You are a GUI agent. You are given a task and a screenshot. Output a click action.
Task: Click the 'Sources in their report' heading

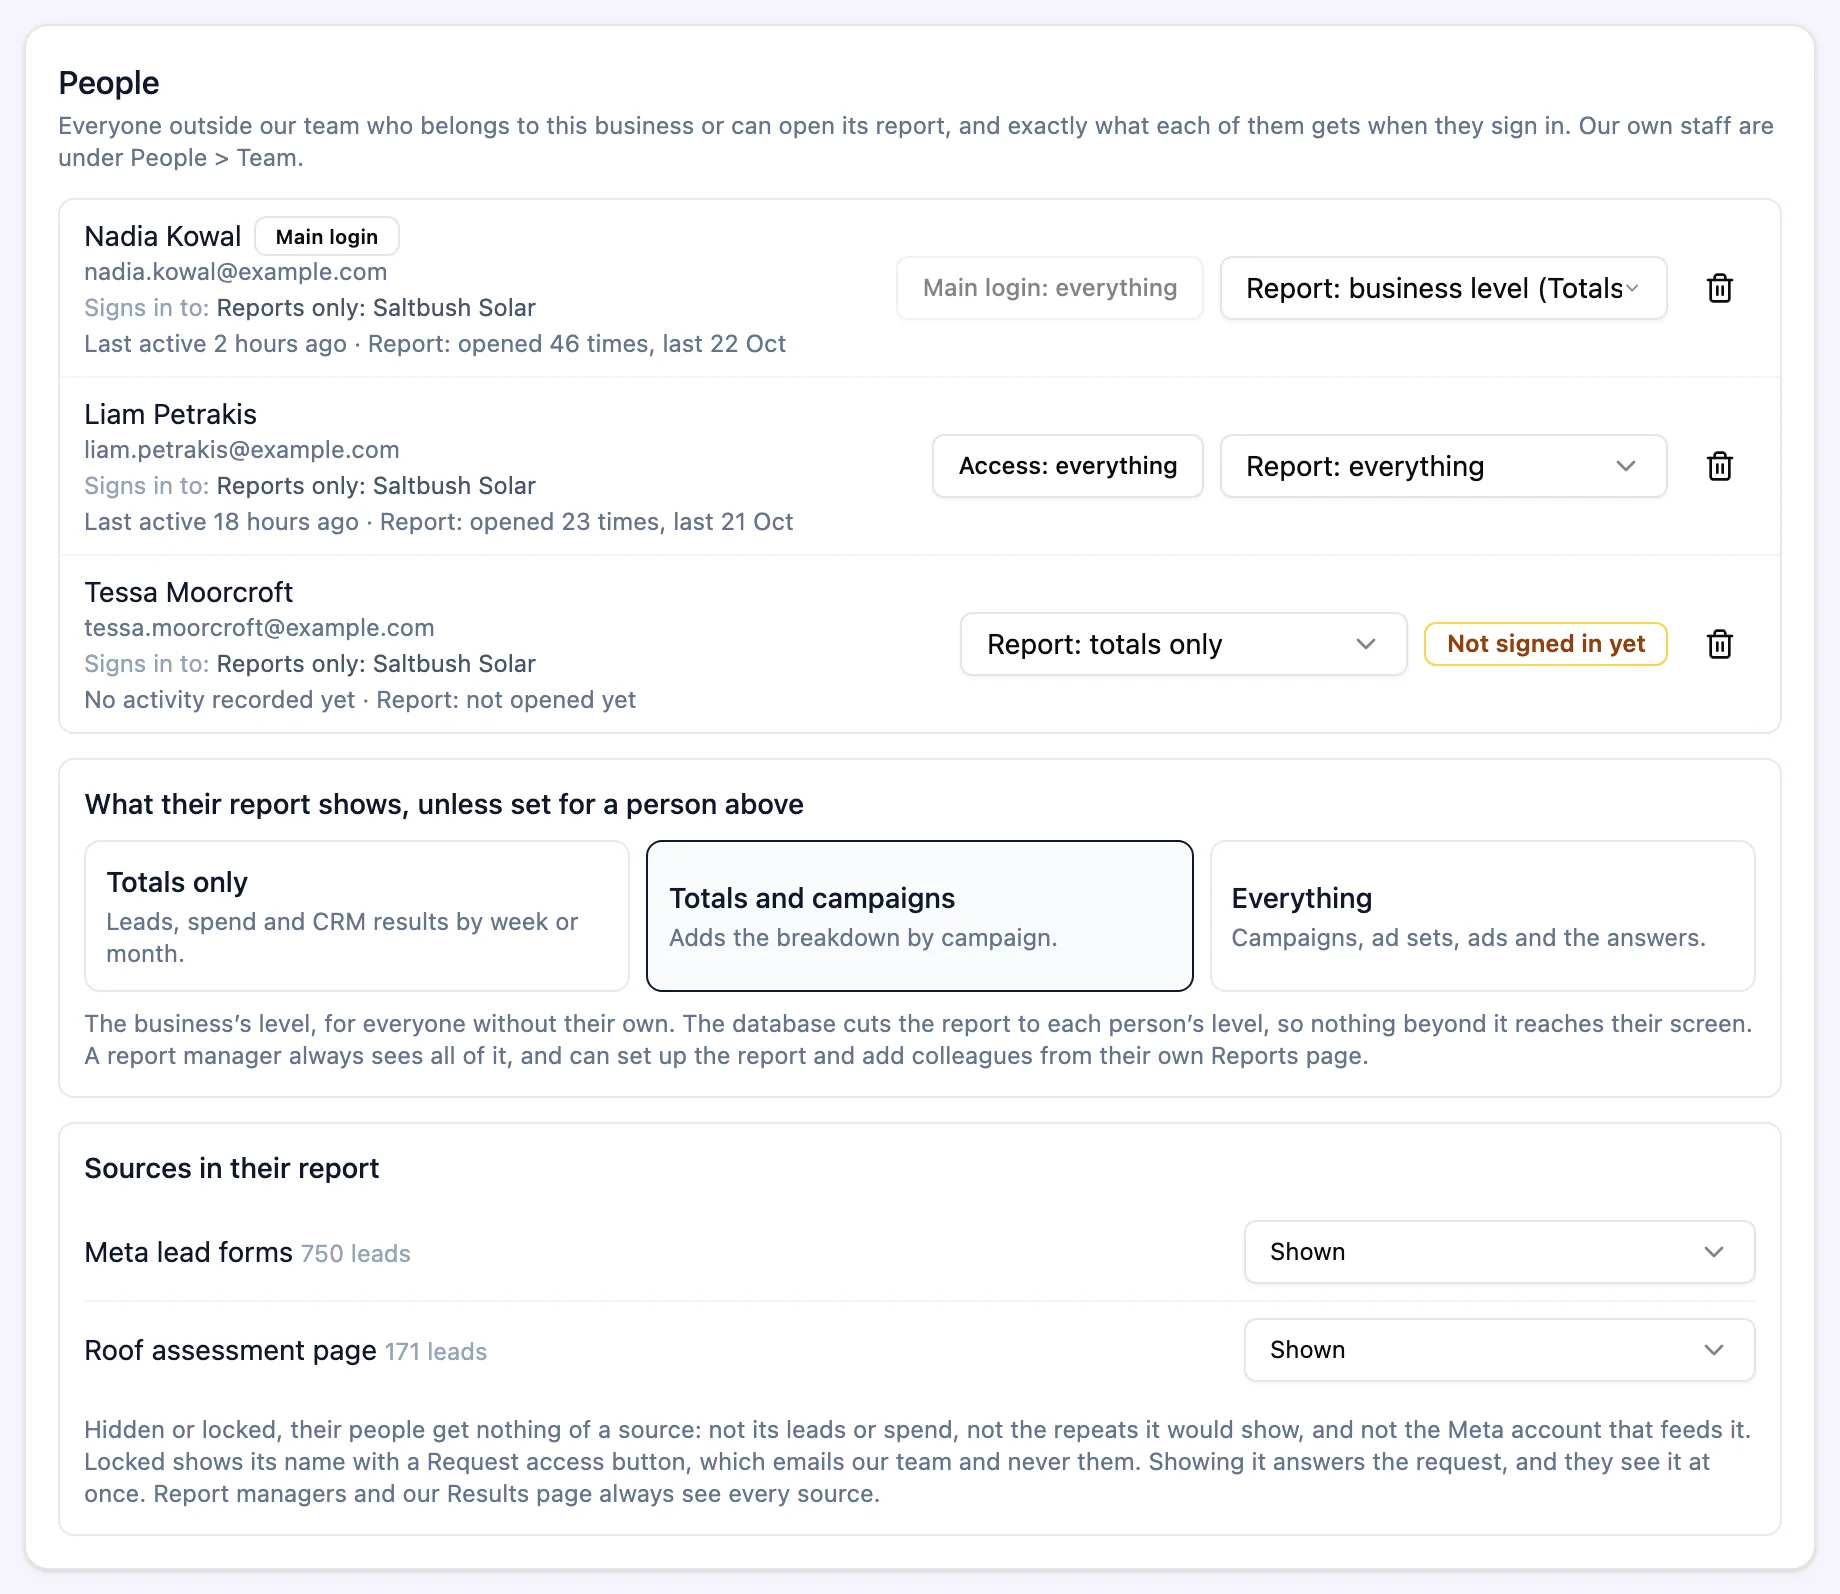click(x=231, y=1168)
